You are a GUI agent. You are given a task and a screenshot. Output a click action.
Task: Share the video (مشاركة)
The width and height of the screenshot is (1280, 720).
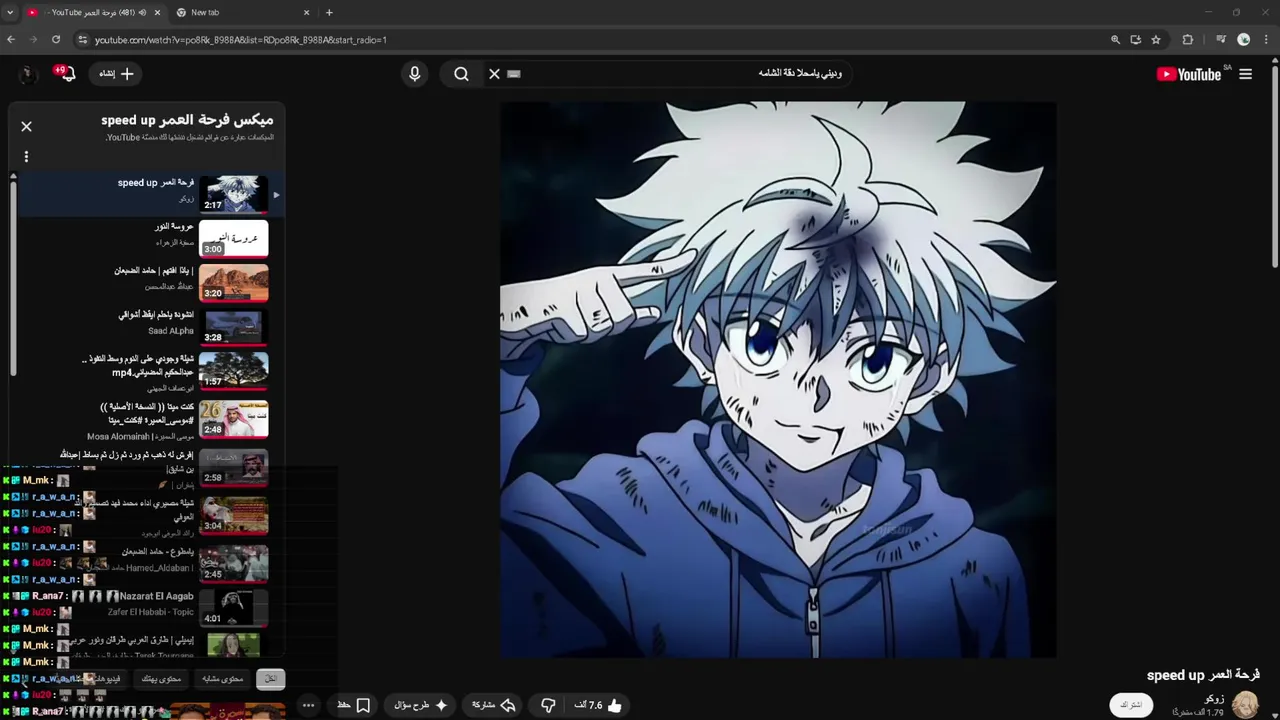pos(493,705)
